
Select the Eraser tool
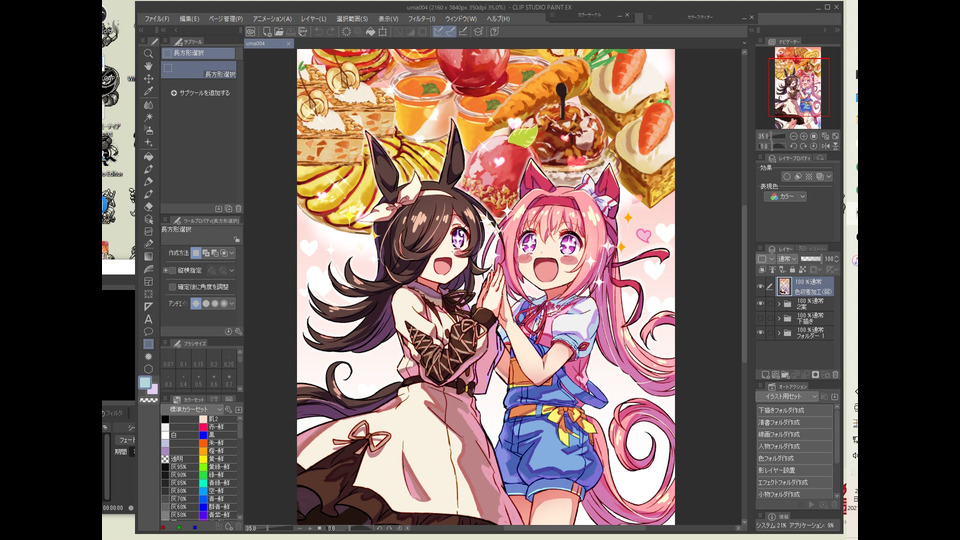pos(148,206)
